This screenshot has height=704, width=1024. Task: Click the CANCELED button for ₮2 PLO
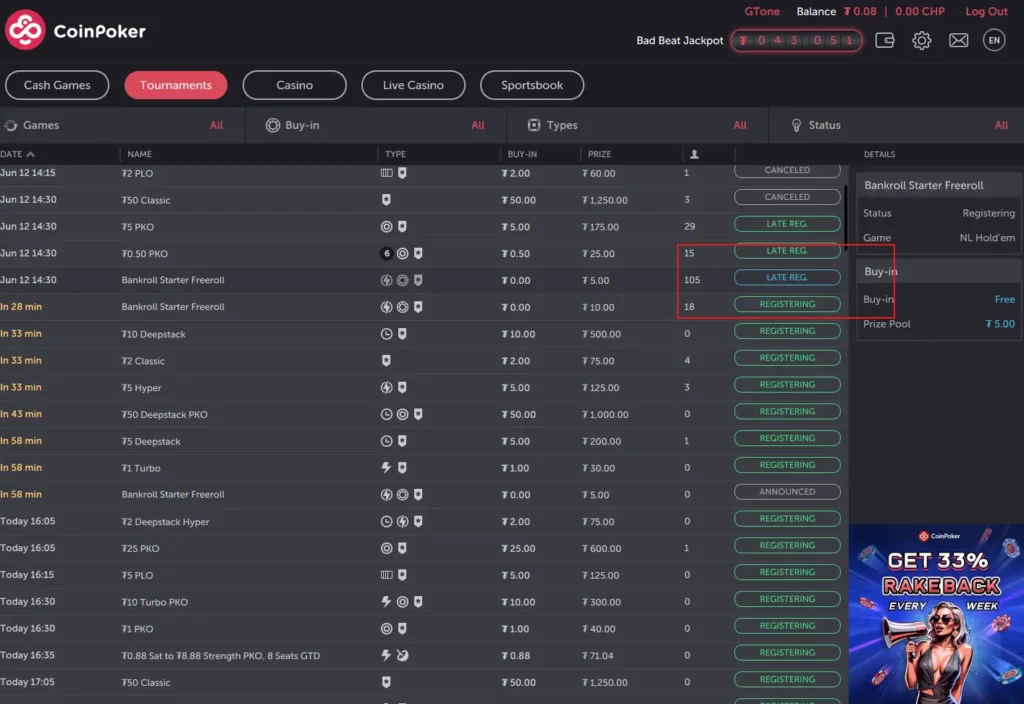click(787, 170)
